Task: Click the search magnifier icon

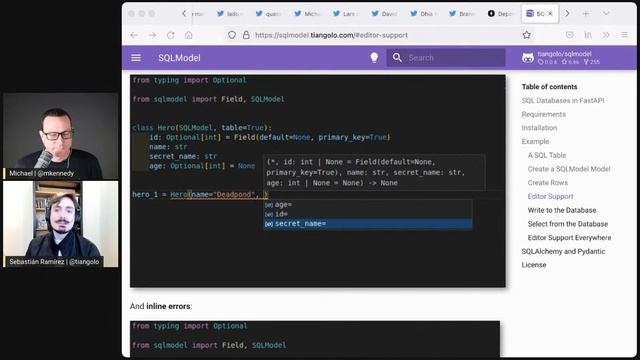Action: [x=397, y=58]
